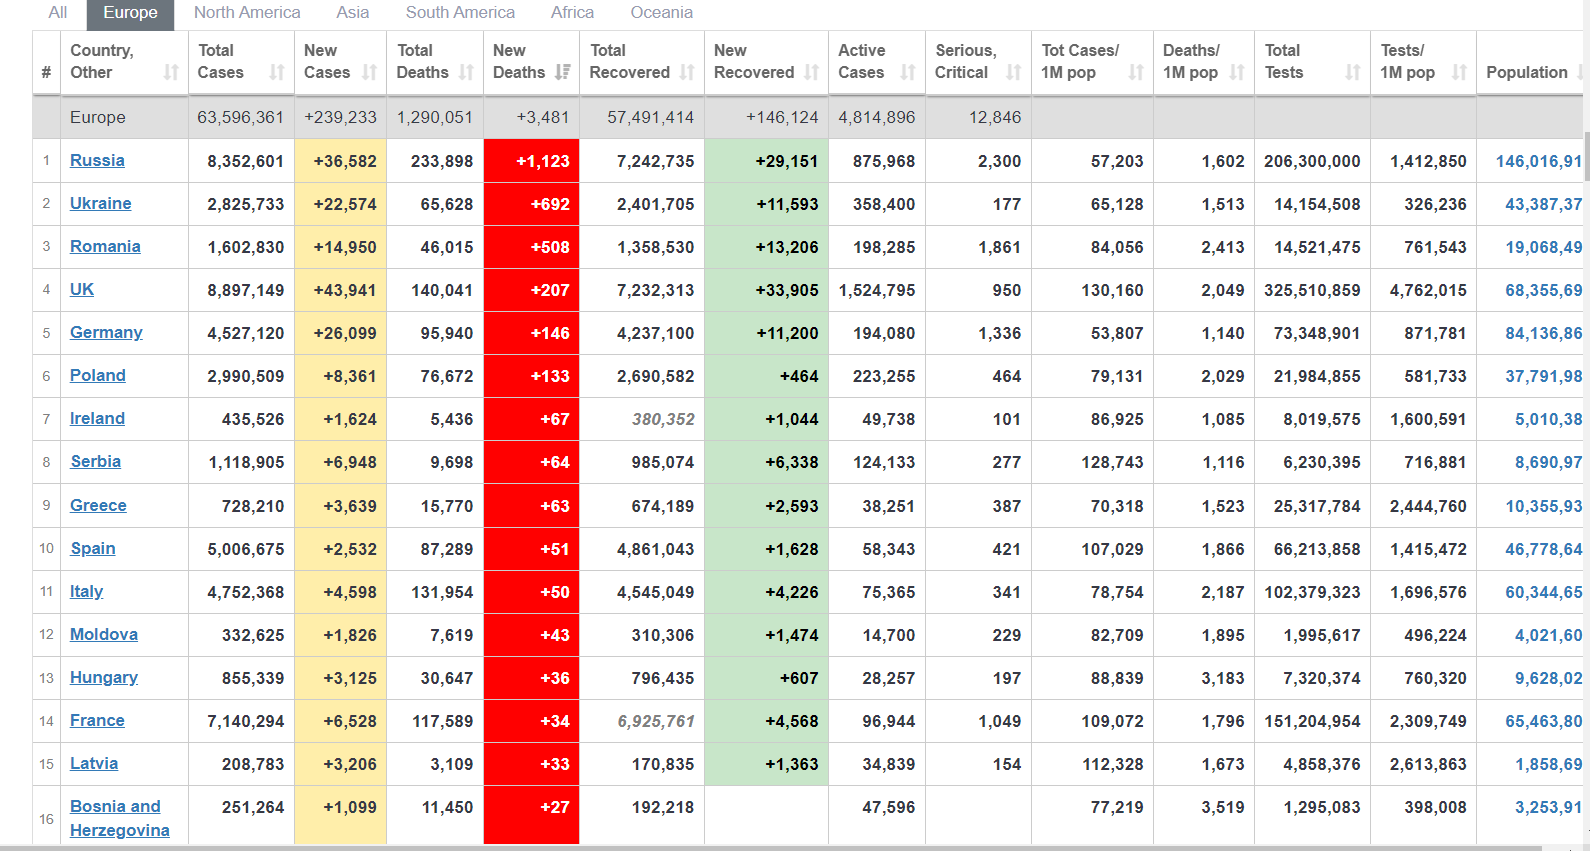Open the Africa tab

pyautogui.click(x=572, y=13)
